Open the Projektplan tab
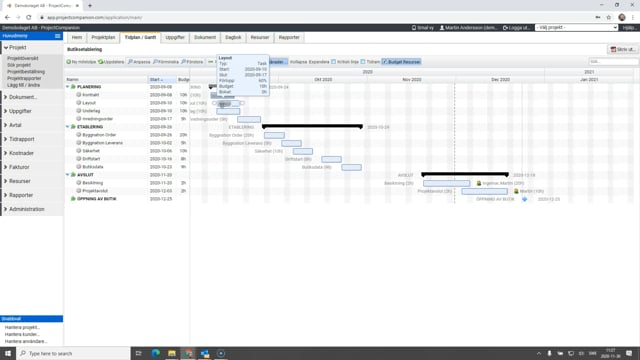The height and width of the screenshot is (360, 640). pos(103,38)
